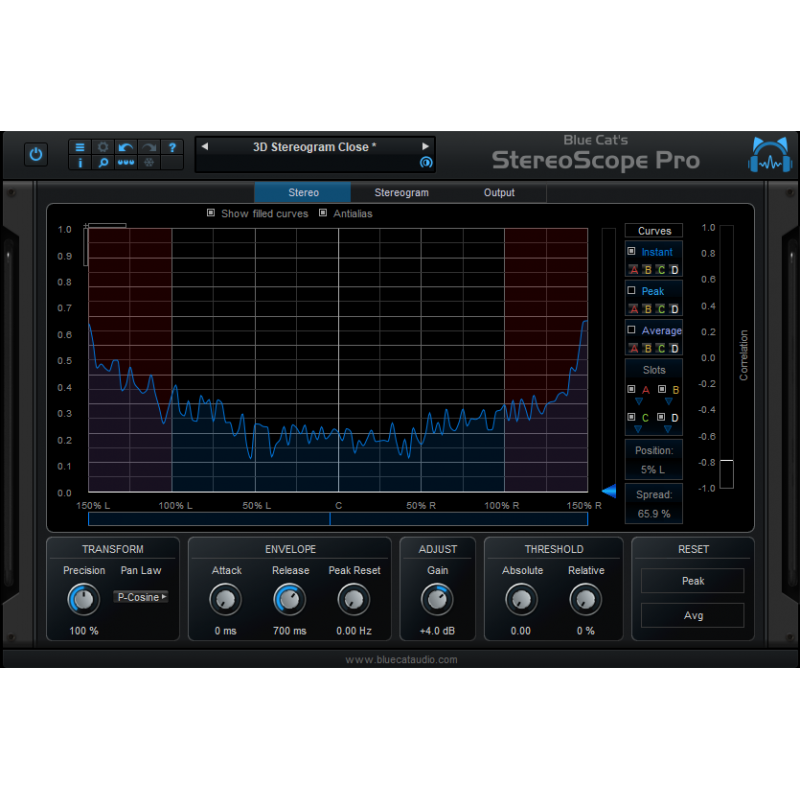Click the freeze snowflake icon
800x800 pixels.
pyautogui.click(x=148, y=163)
